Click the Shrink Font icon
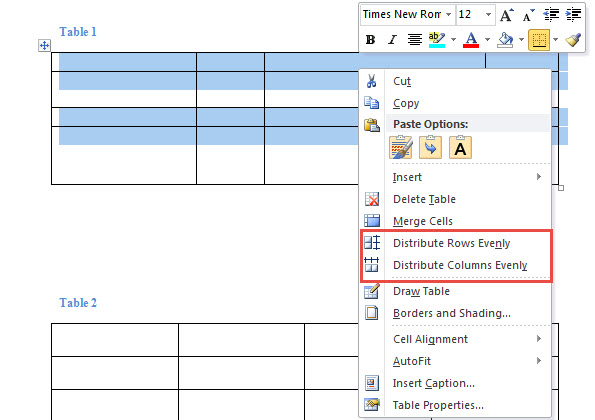Viewport: 595px width, 420px height. click(528, 15)
